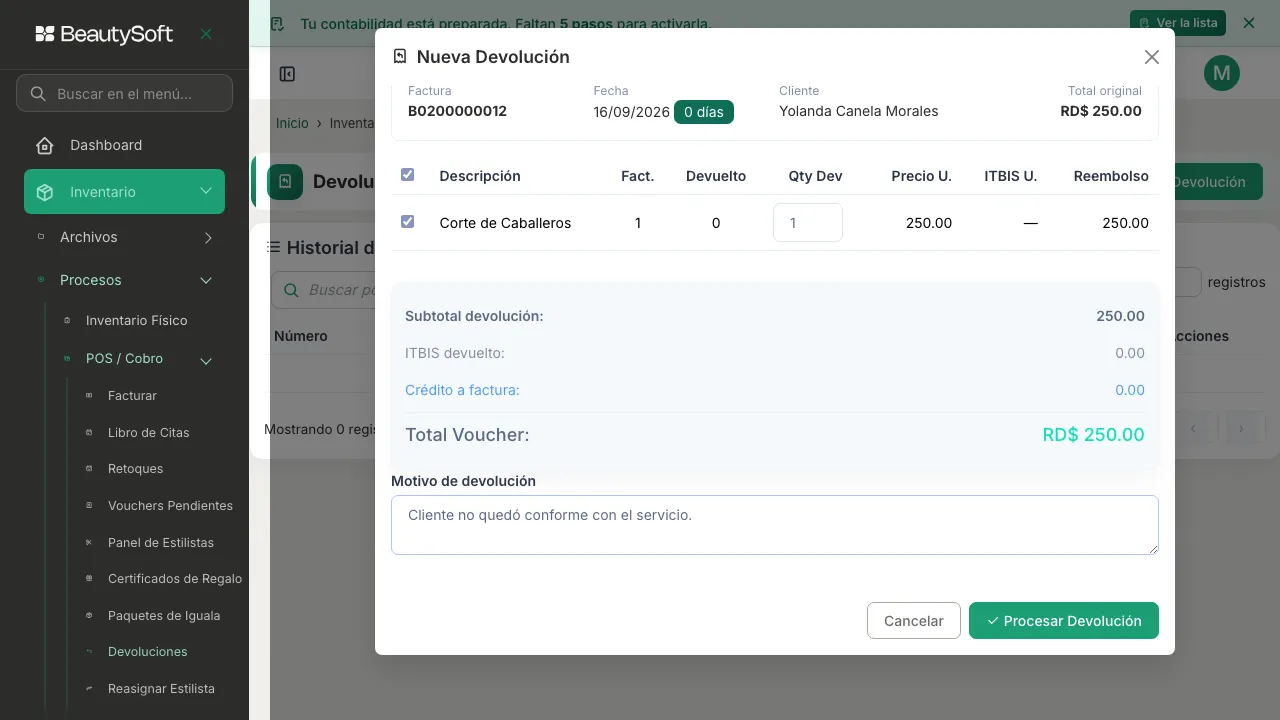Viewport: 1280px width, 720px height.
Task: Toggle the select-all checkbox in table header
Action: coord(407,175)
